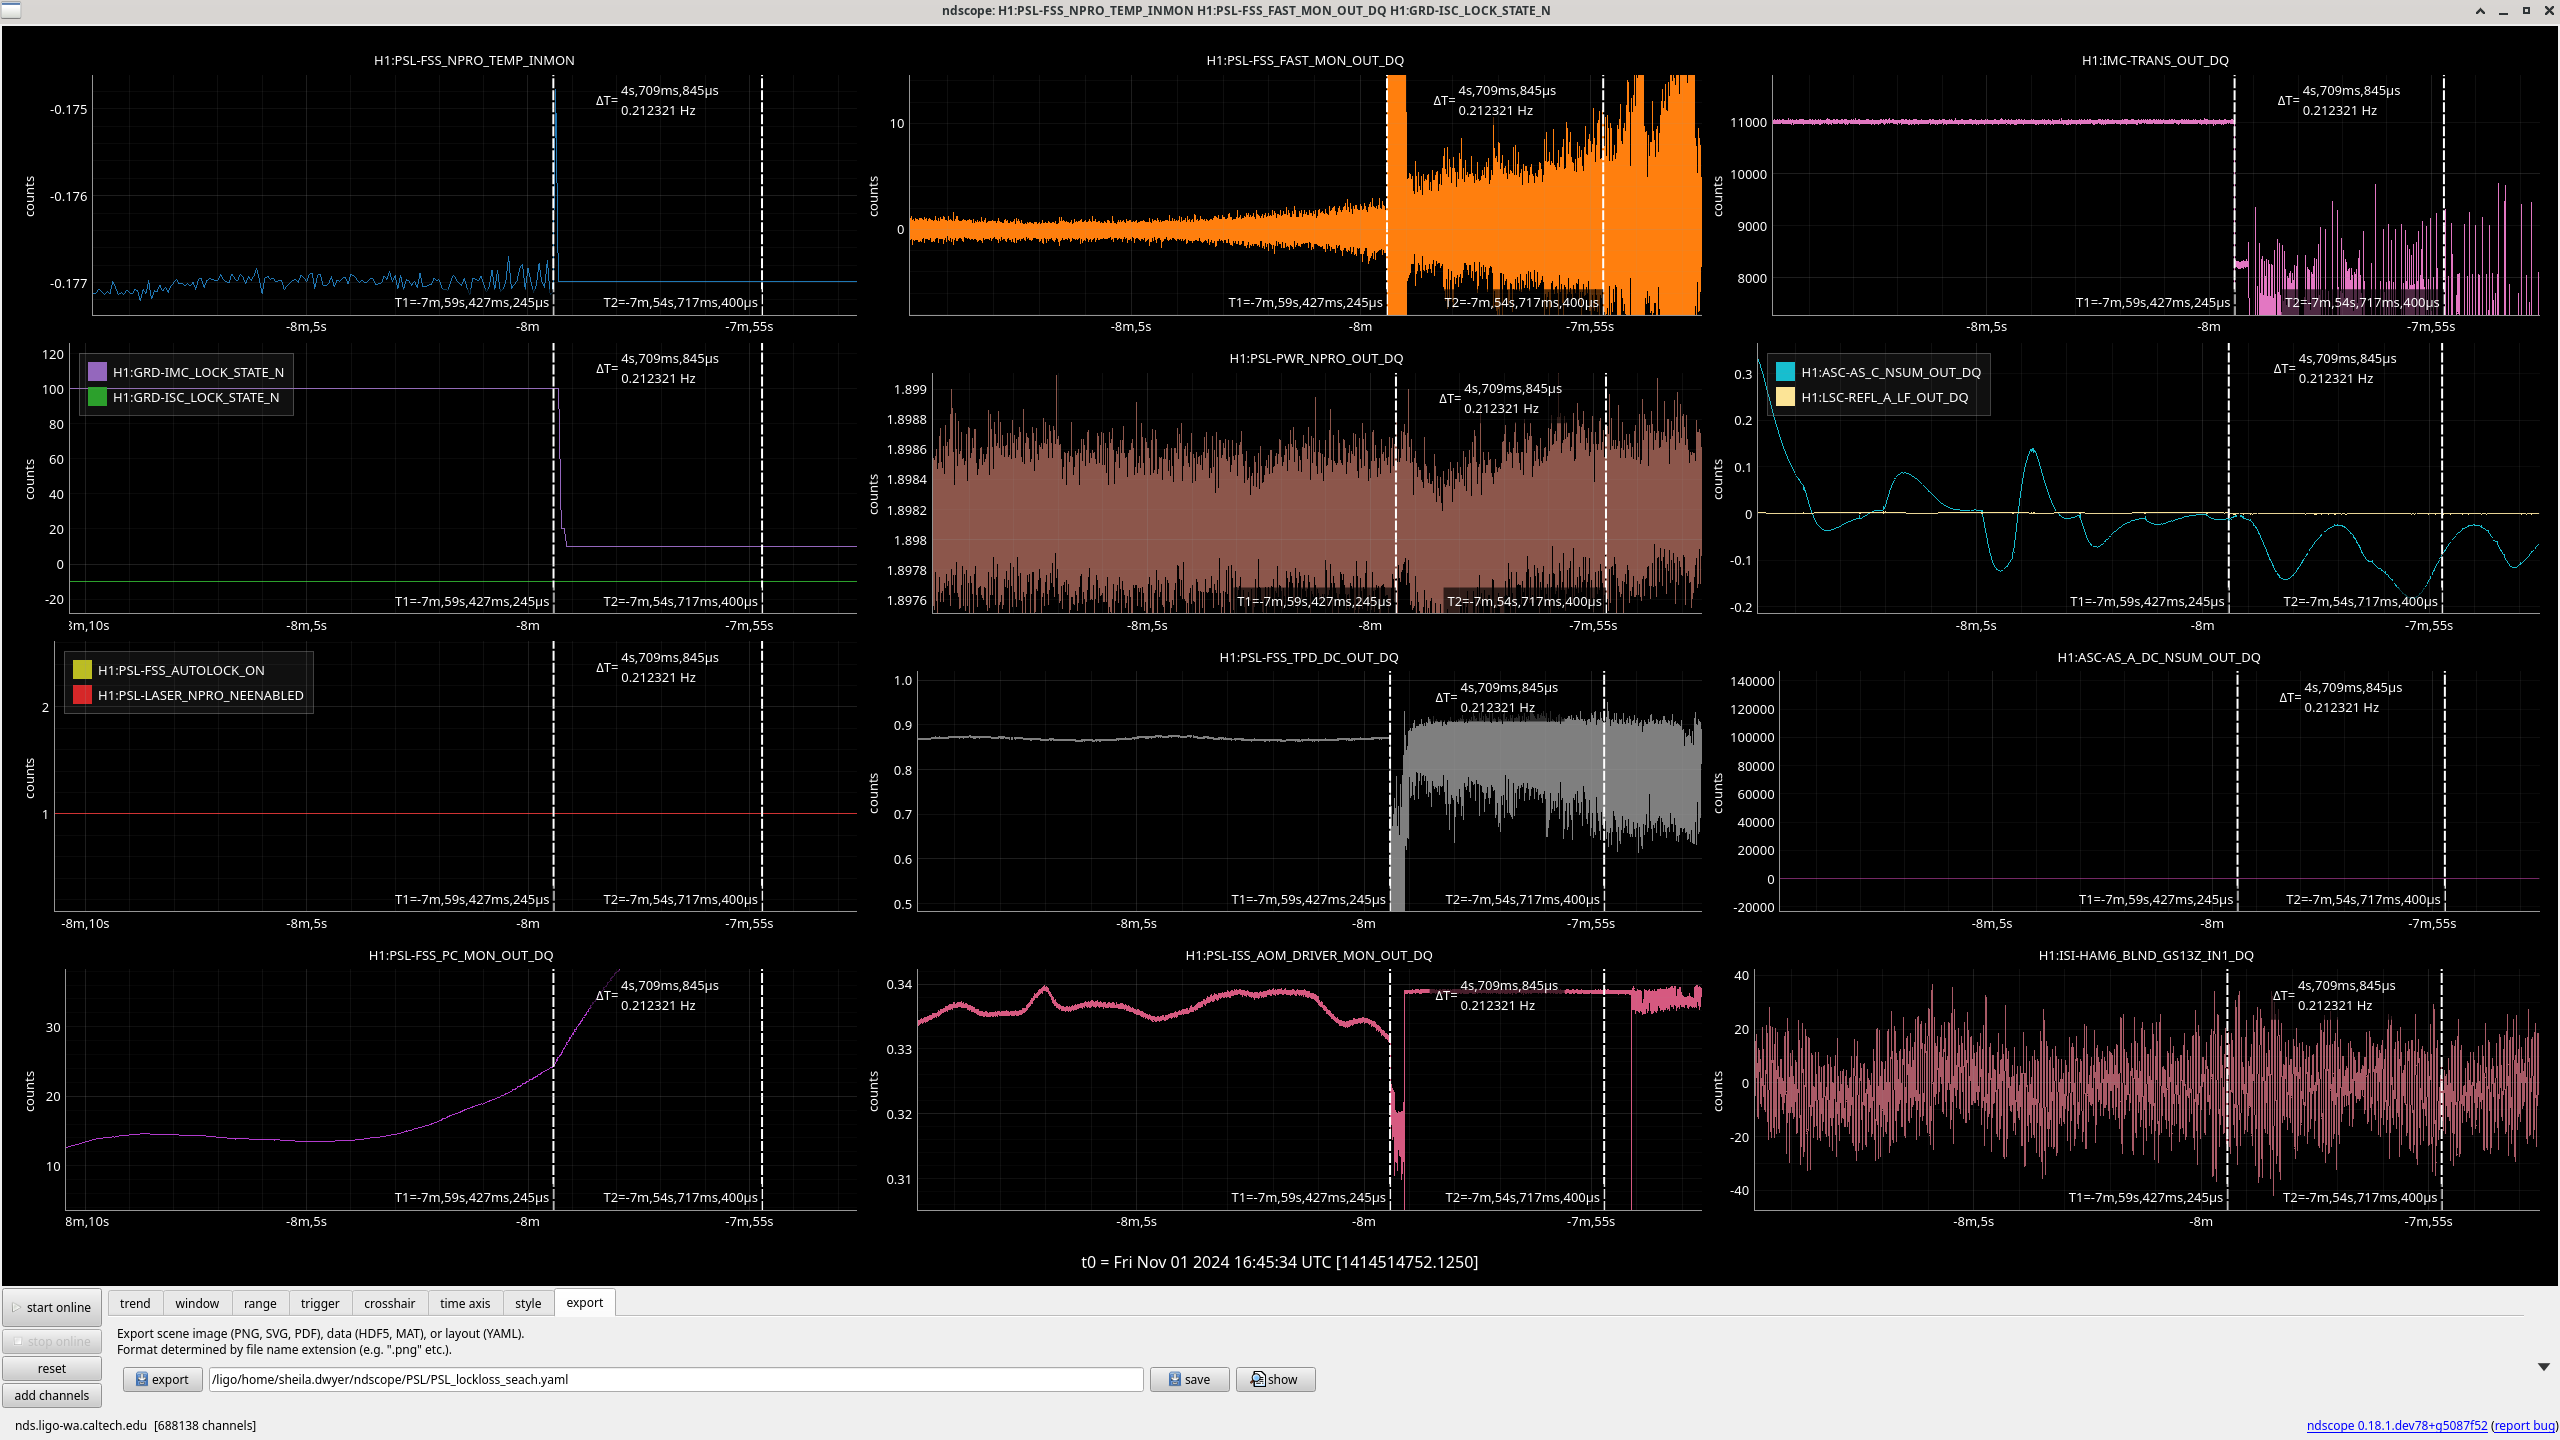Click T2 cursor label in NPRO_TEMP_INMON plot
Viewport: 2560px width, 1440px height.
tap(680, 302)
